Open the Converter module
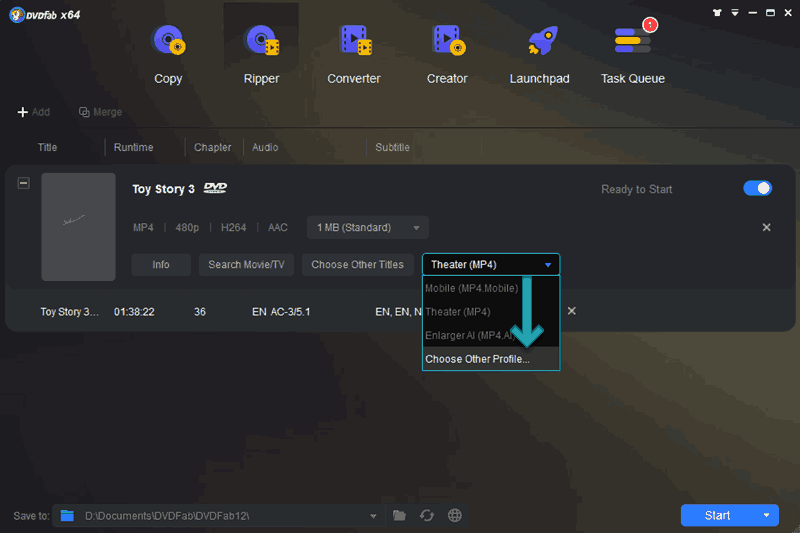The image size is (800, 533). click(354, 54)
